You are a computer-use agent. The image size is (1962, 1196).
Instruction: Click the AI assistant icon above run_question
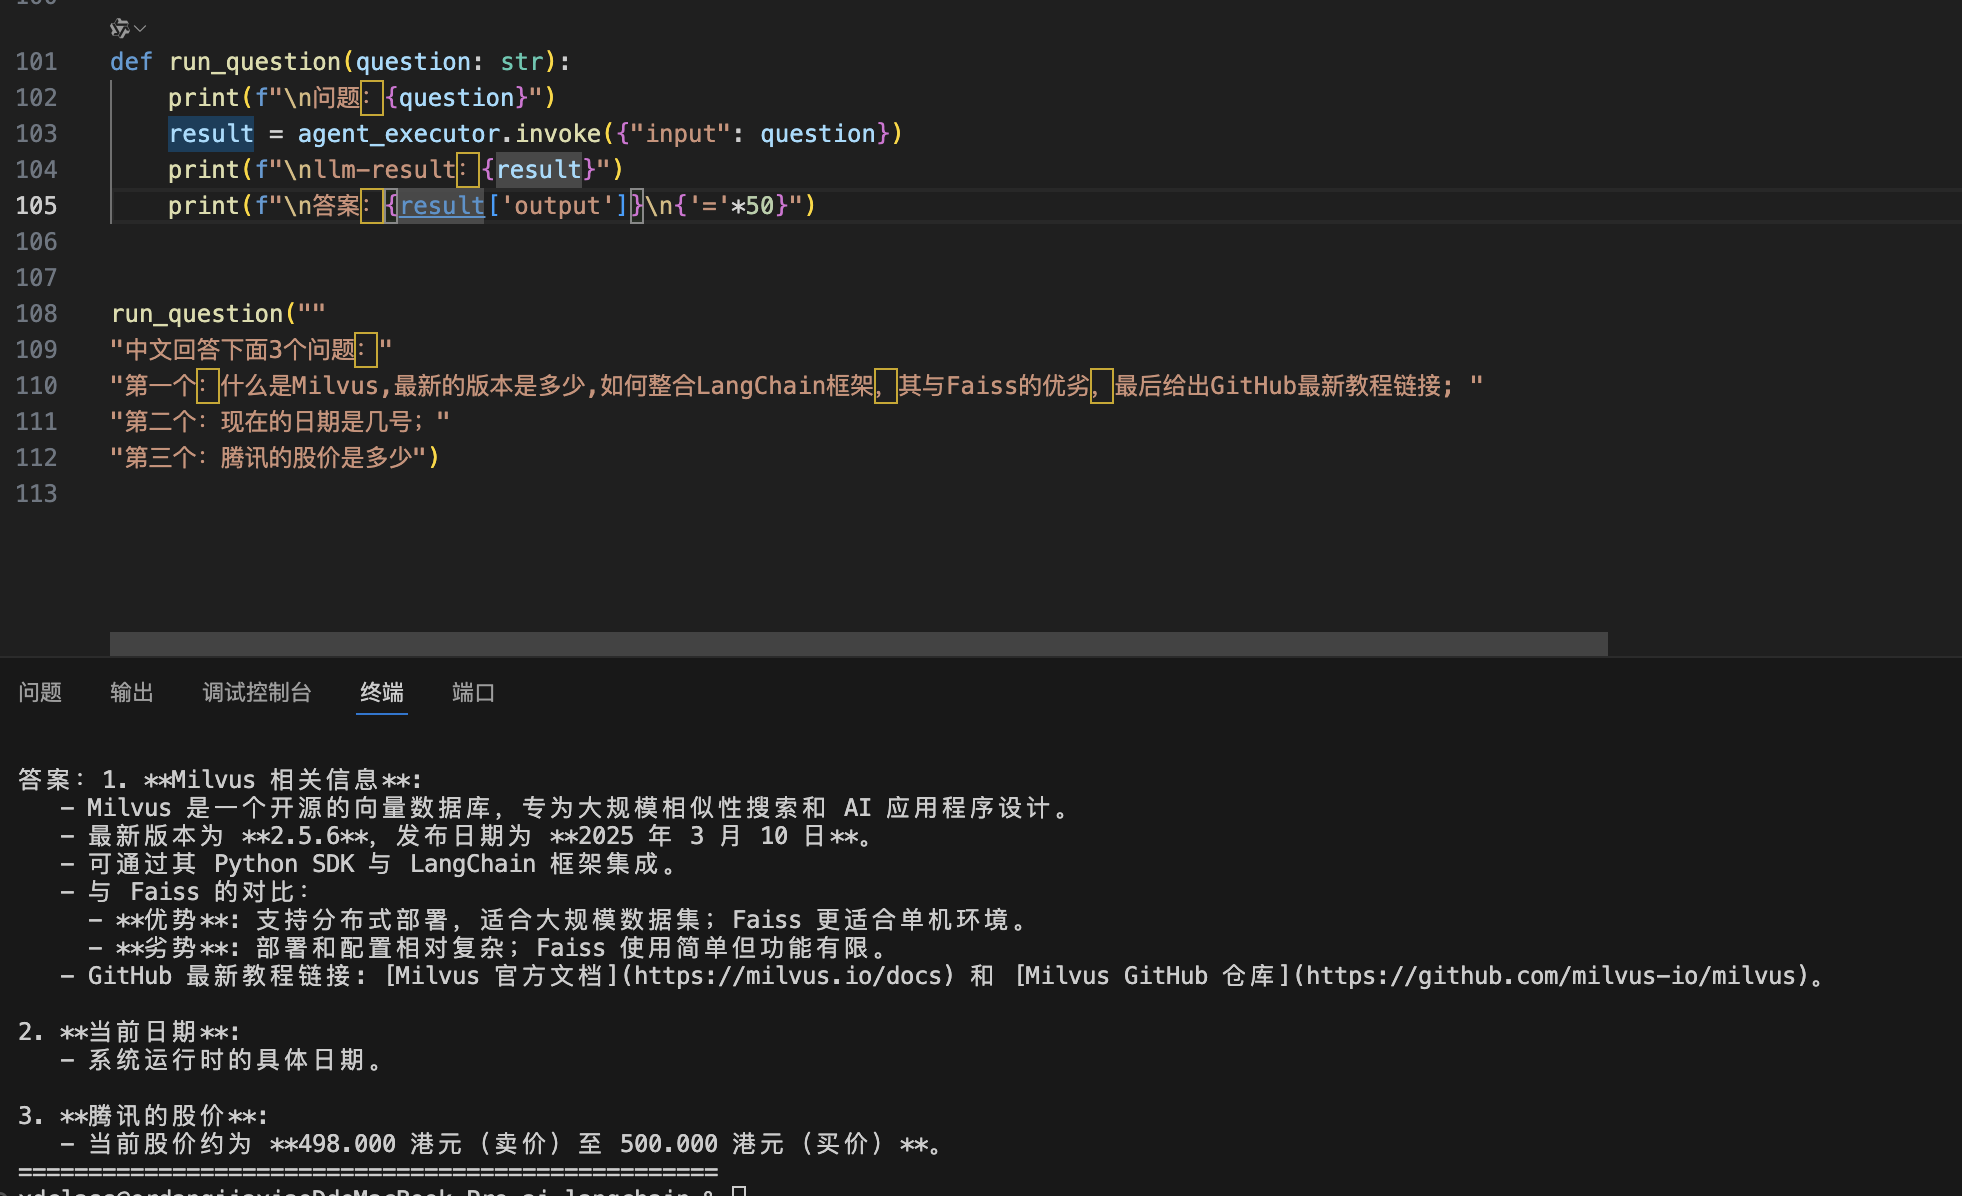coord(119,28)
